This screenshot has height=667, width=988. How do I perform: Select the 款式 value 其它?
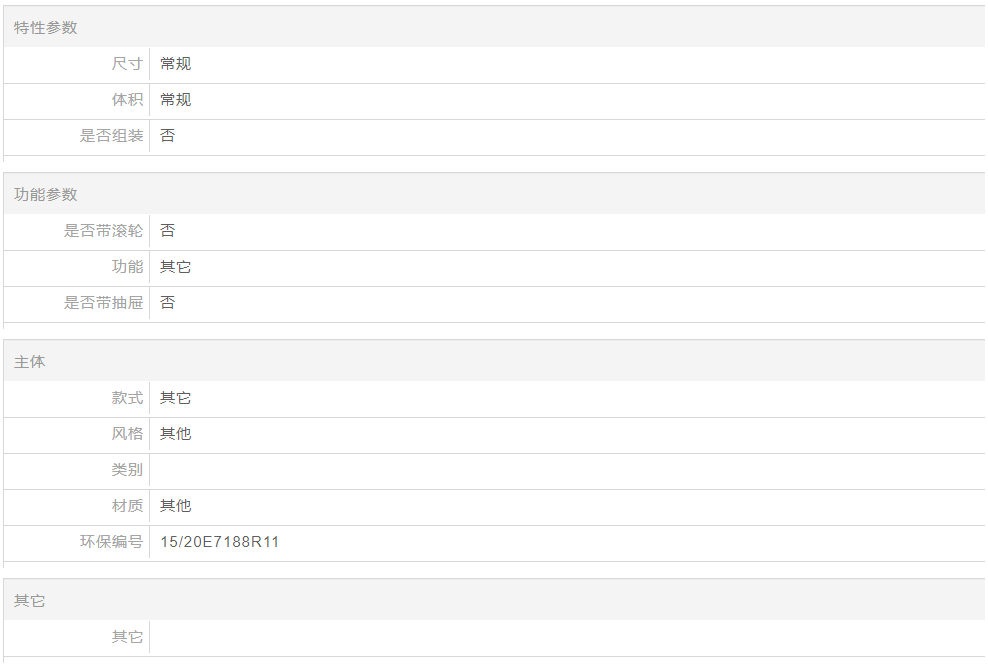click(x=176, y=397)
